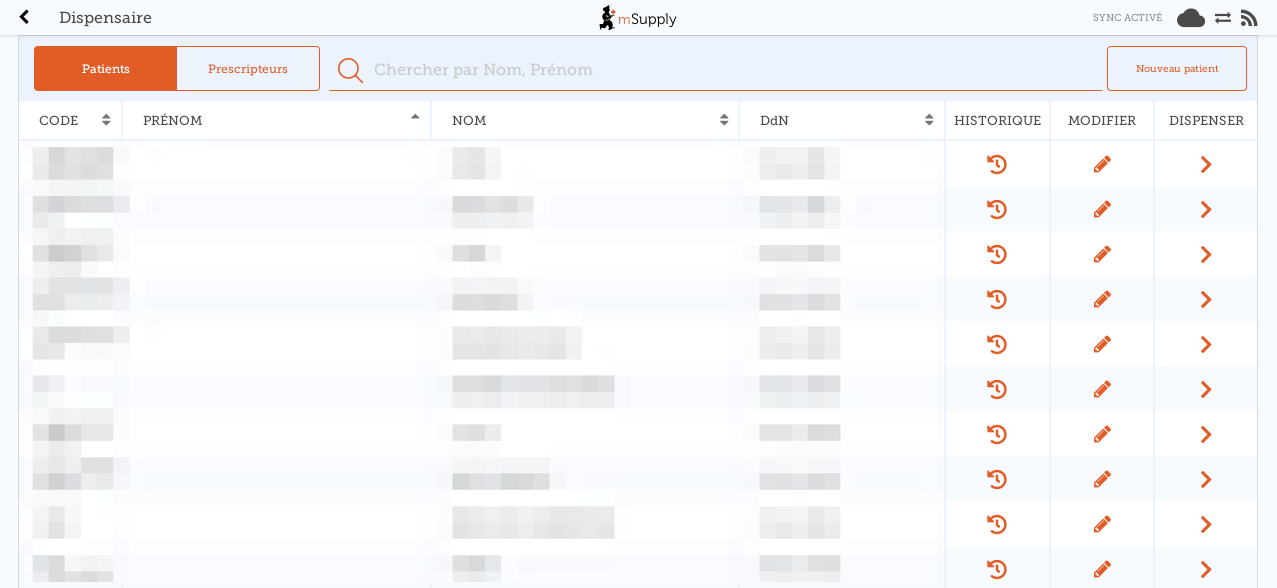The width and height of the screenshot is (1277, 588).
Task: Click the magnifier search icon
Action: pyautogui.click(x=350, y=70)
